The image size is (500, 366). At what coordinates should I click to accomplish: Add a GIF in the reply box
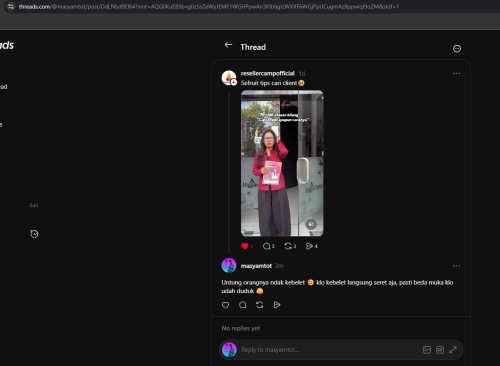pyautogui.click(x=440, y=350)
